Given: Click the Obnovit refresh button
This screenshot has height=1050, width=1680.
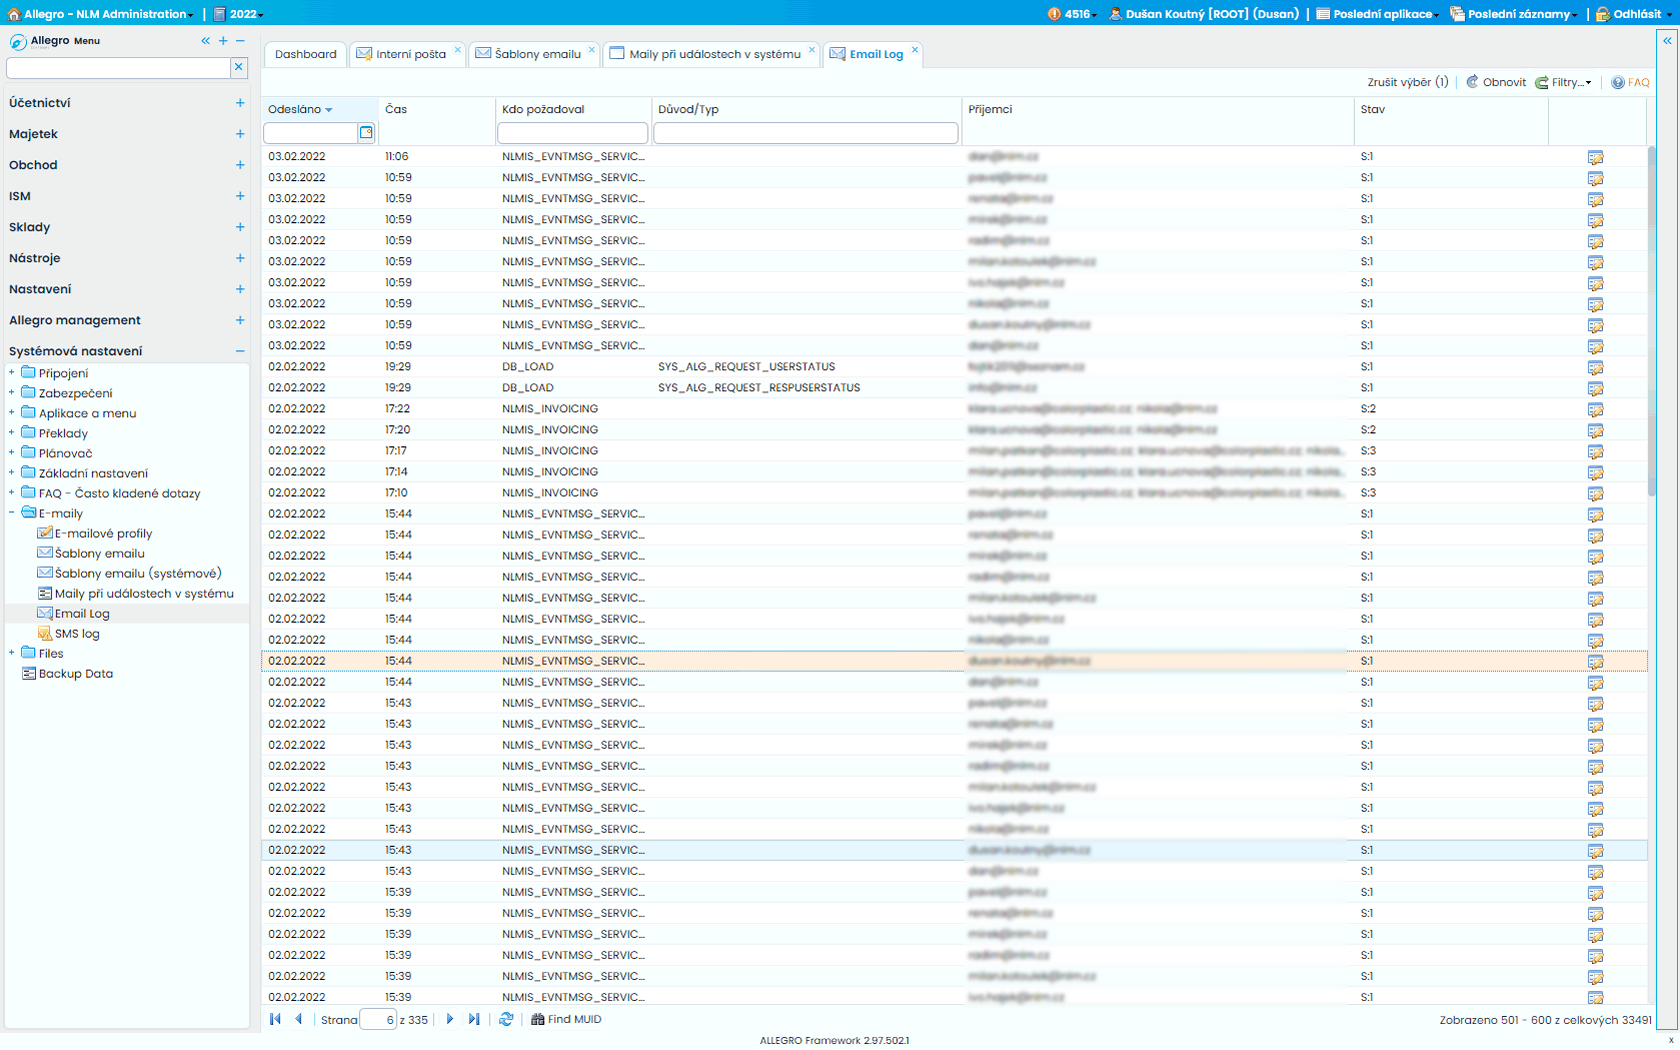Looking at the screenshot, I should [1496, 82].
